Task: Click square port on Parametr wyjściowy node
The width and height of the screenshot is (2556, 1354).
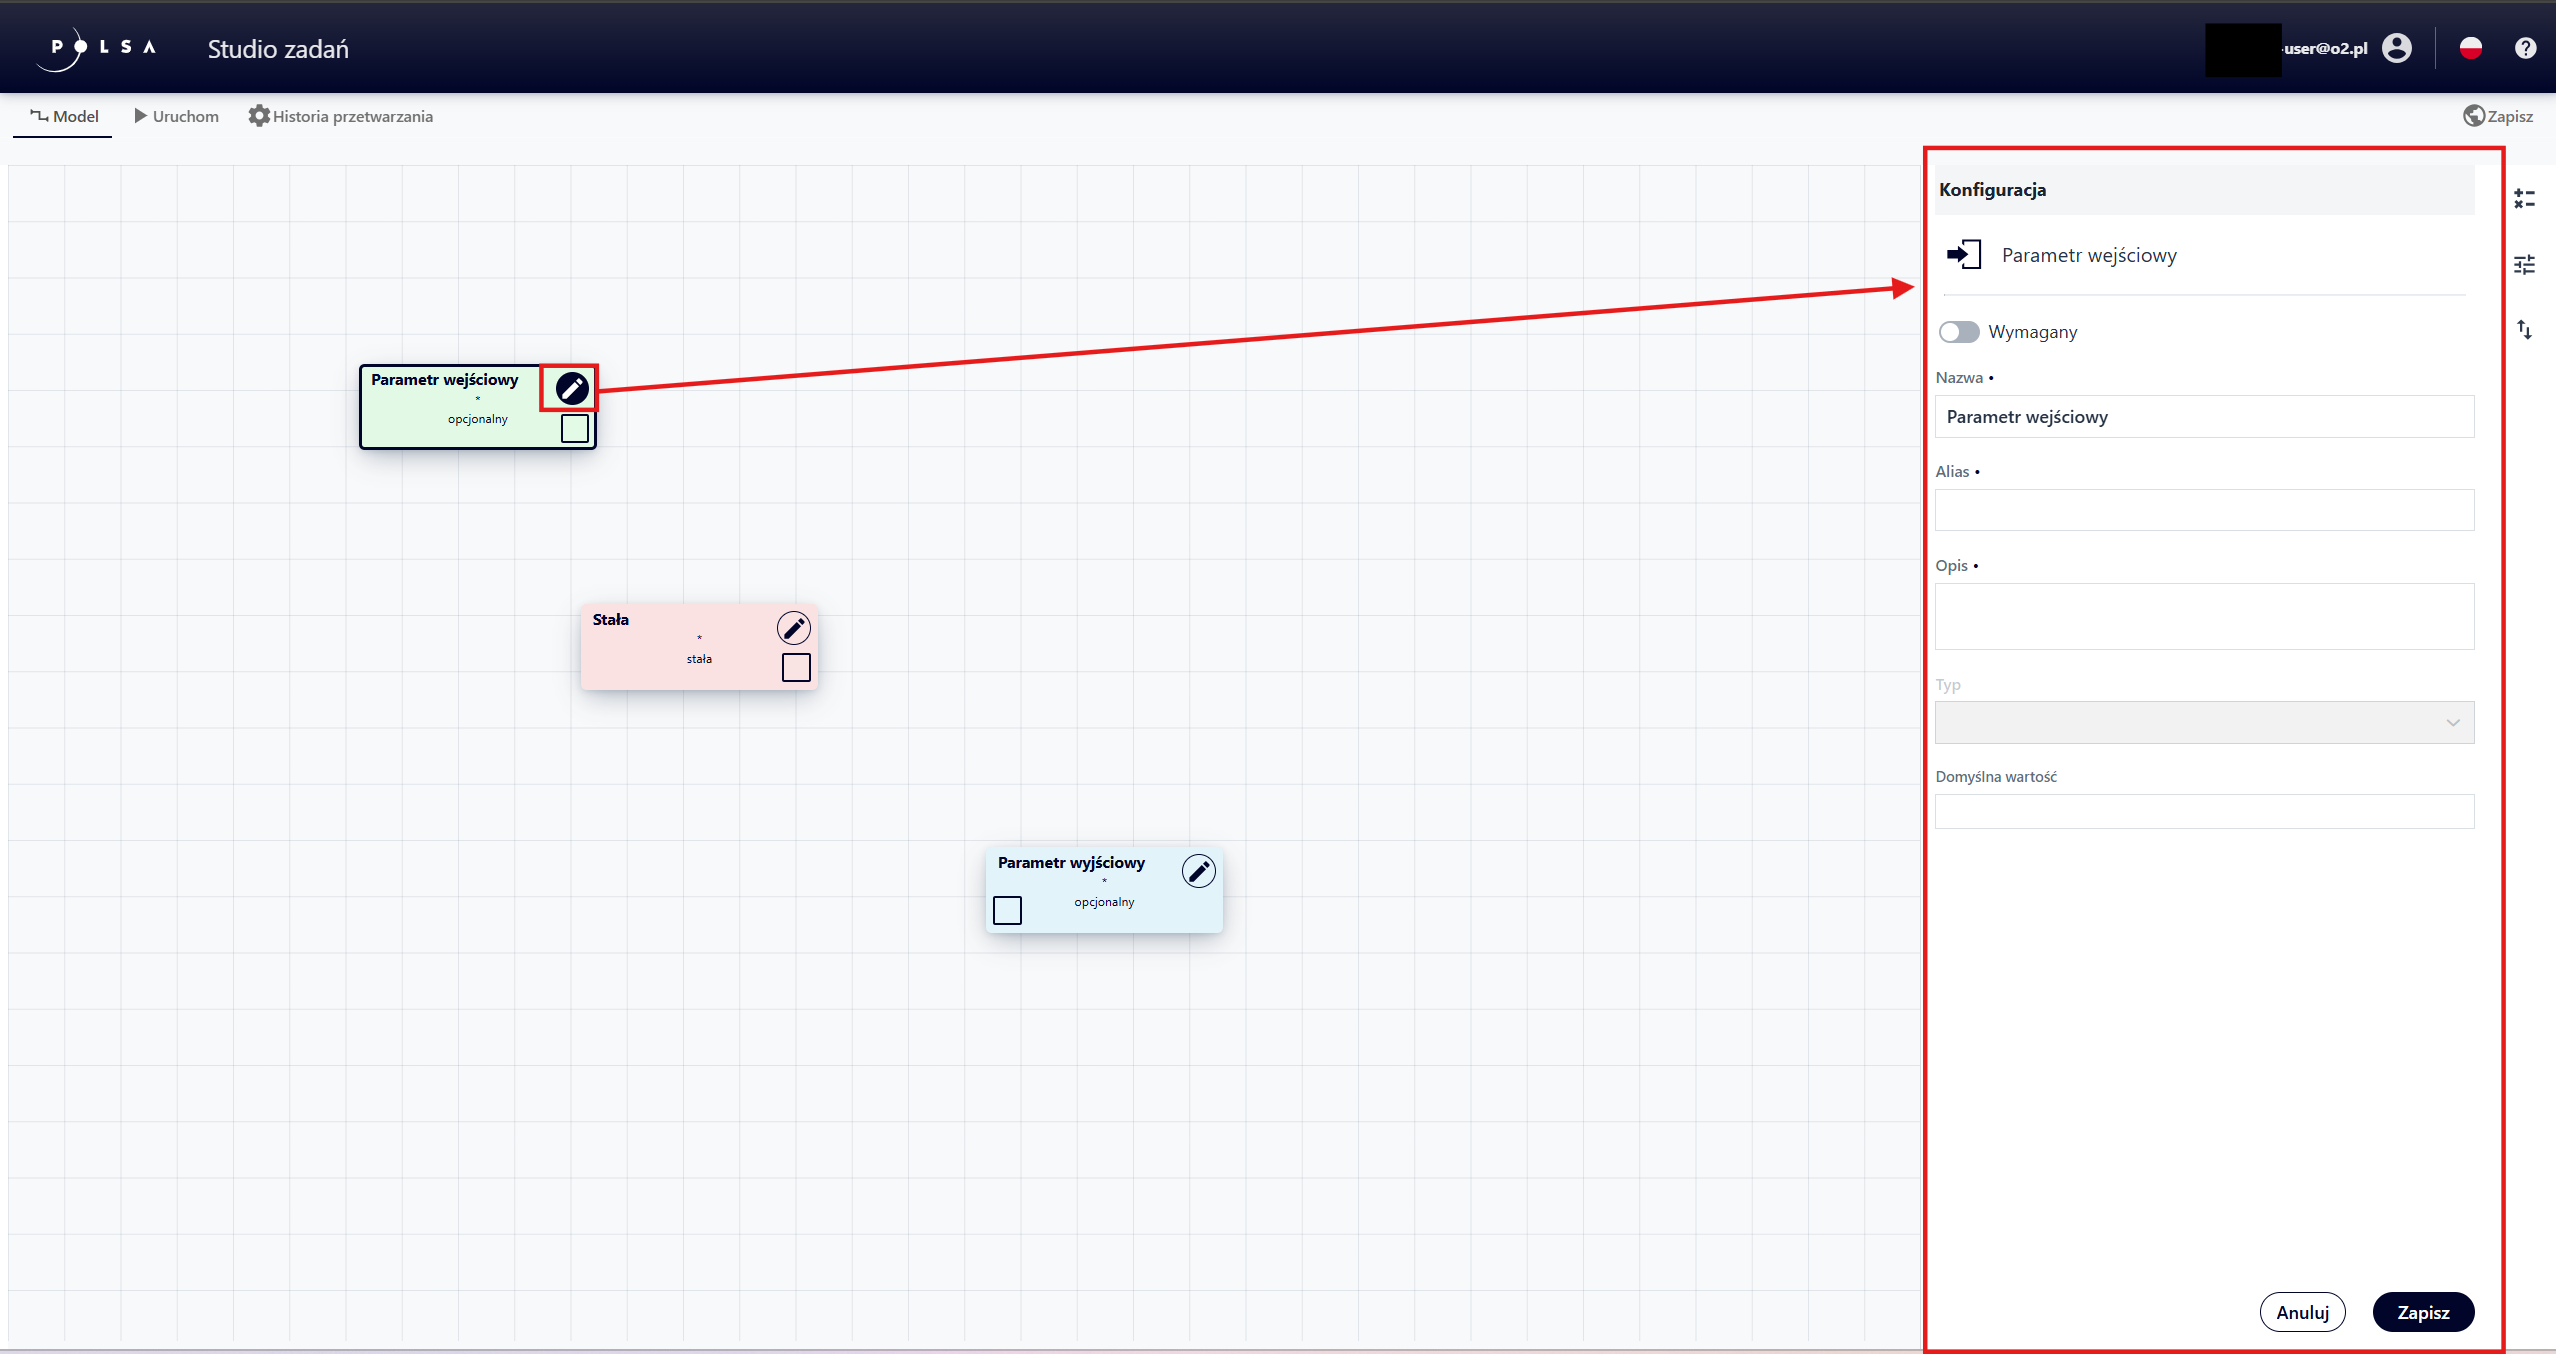Action: click(x=1007, y=910)
